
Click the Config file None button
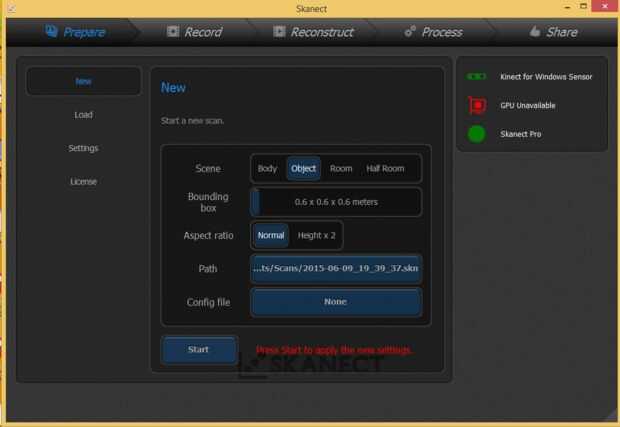[x=336, y=302]
